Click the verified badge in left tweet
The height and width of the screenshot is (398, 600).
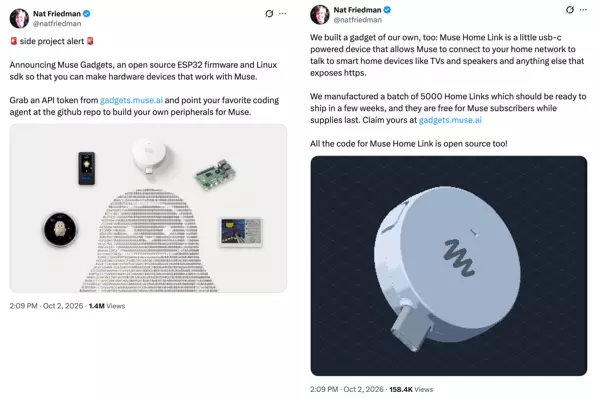click(86, 14)
